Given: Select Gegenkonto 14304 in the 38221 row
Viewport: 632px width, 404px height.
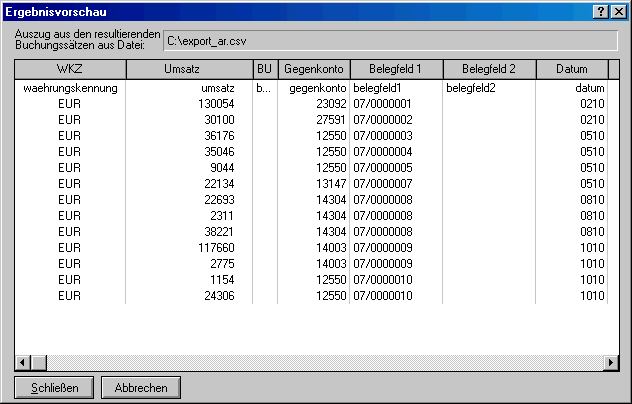Looking at the screenshot, I should [x=331, y=232].
